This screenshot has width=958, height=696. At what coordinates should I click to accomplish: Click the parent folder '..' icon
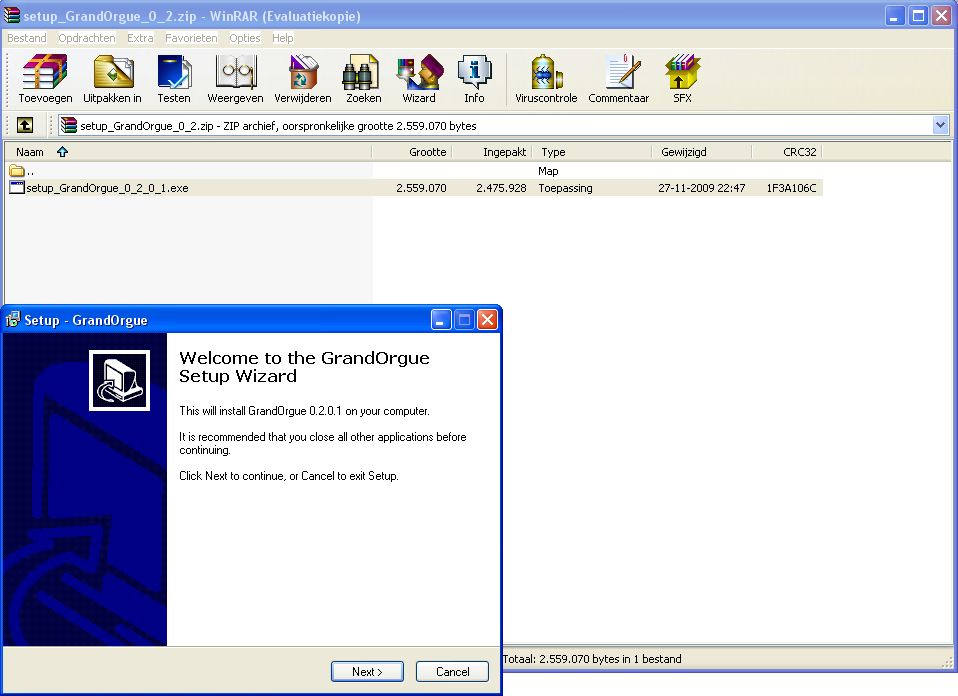tap(16, 170)
